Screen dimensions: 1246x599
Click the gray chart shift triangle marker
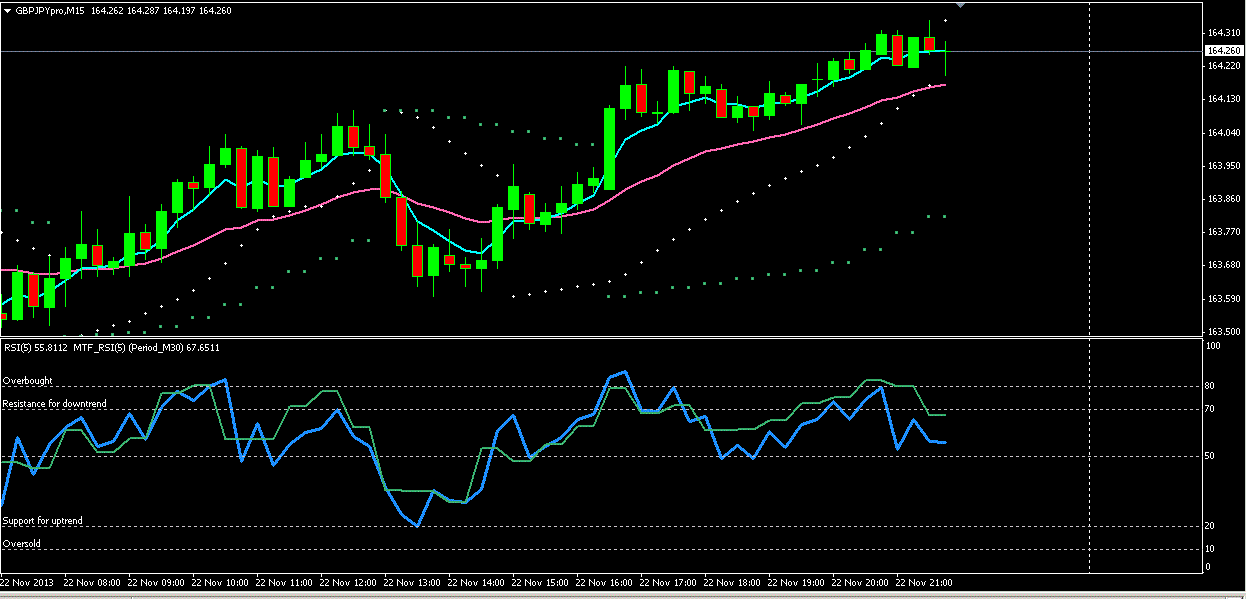pyautogui.click(x=961, y=6)
